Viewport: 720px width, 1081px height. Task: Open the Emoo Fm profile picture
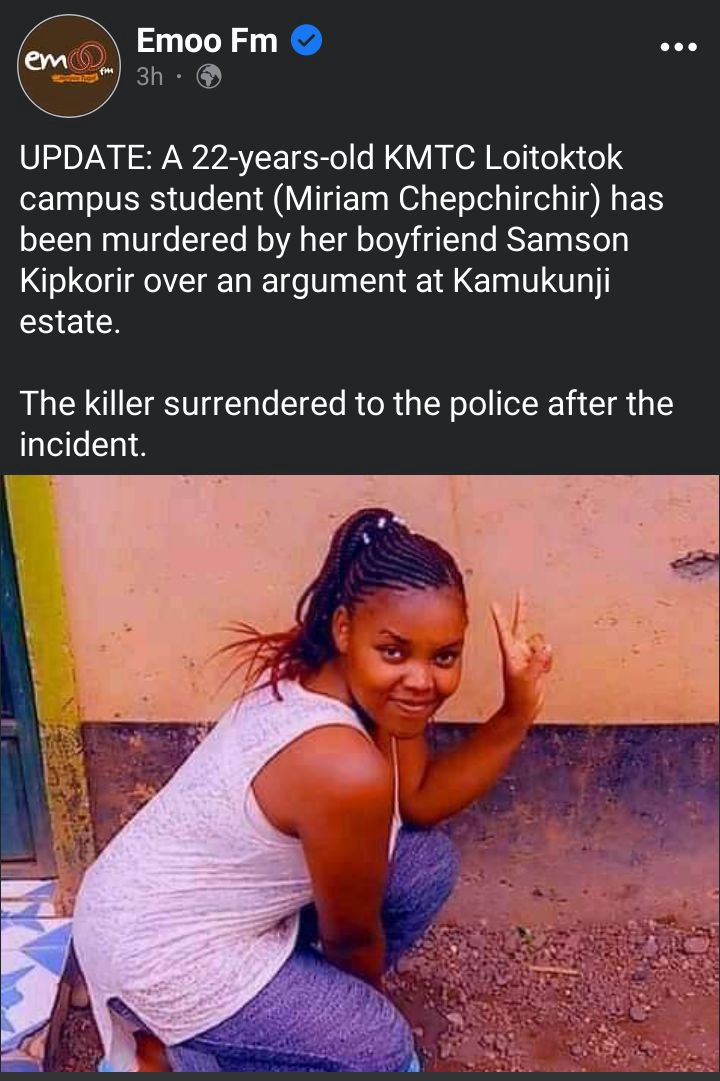click(x=68, y=65)
